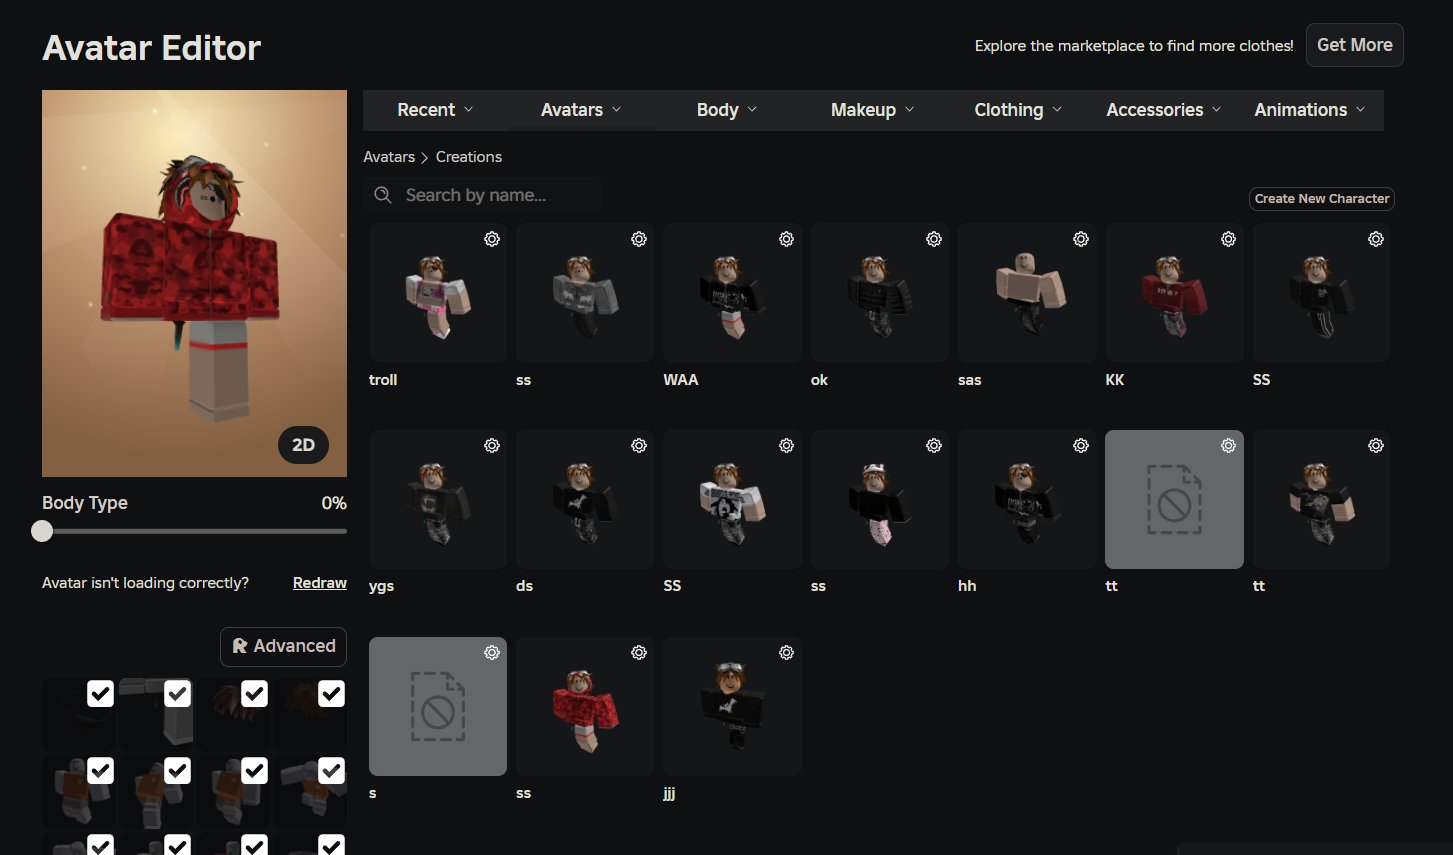Select Creations in the breadcrumb
1453x855 pixels.
pos(469,157)
